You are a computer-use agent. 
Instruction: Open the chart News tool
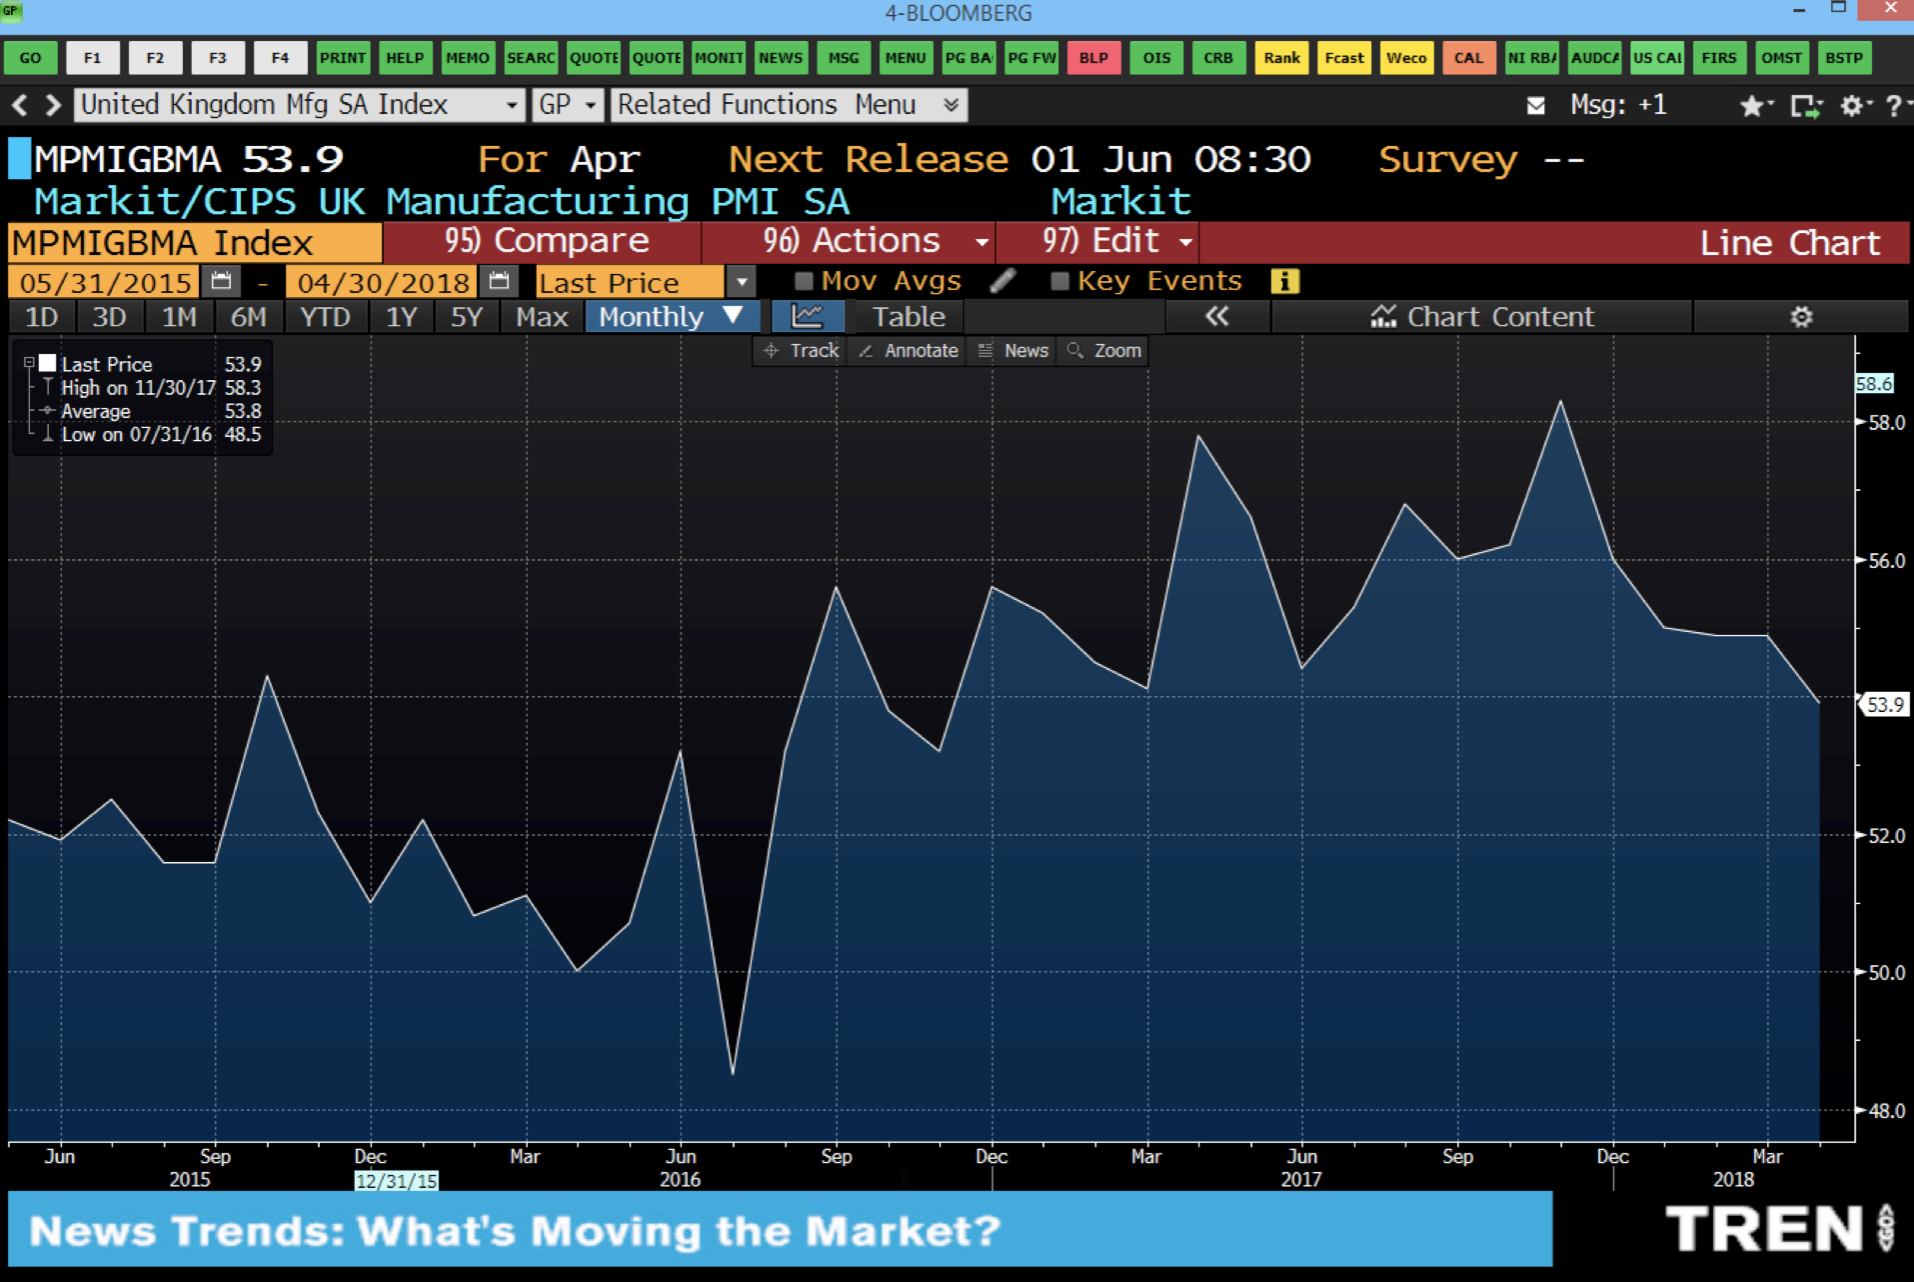pos(1013,351)
